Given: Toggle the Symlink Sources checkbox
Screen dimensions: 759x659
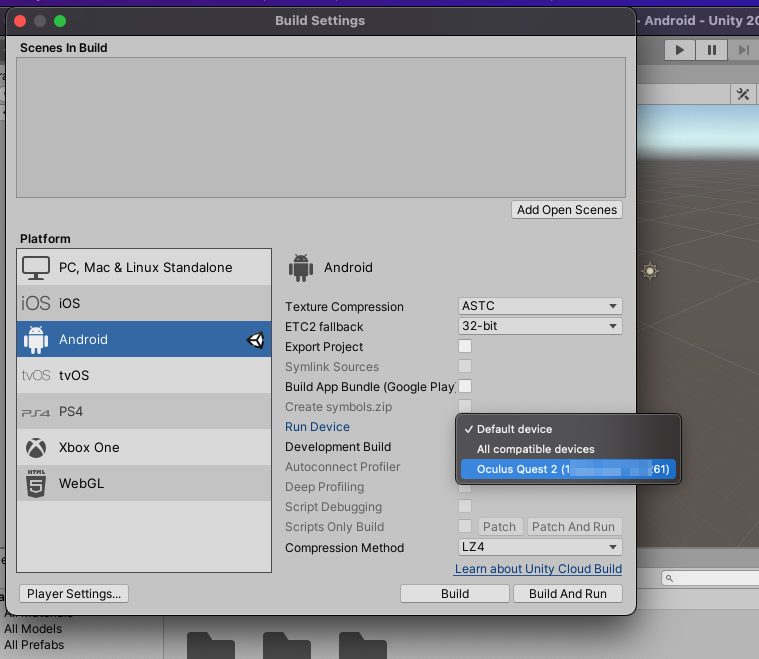Looking at the screenshot, I should 465,366.
